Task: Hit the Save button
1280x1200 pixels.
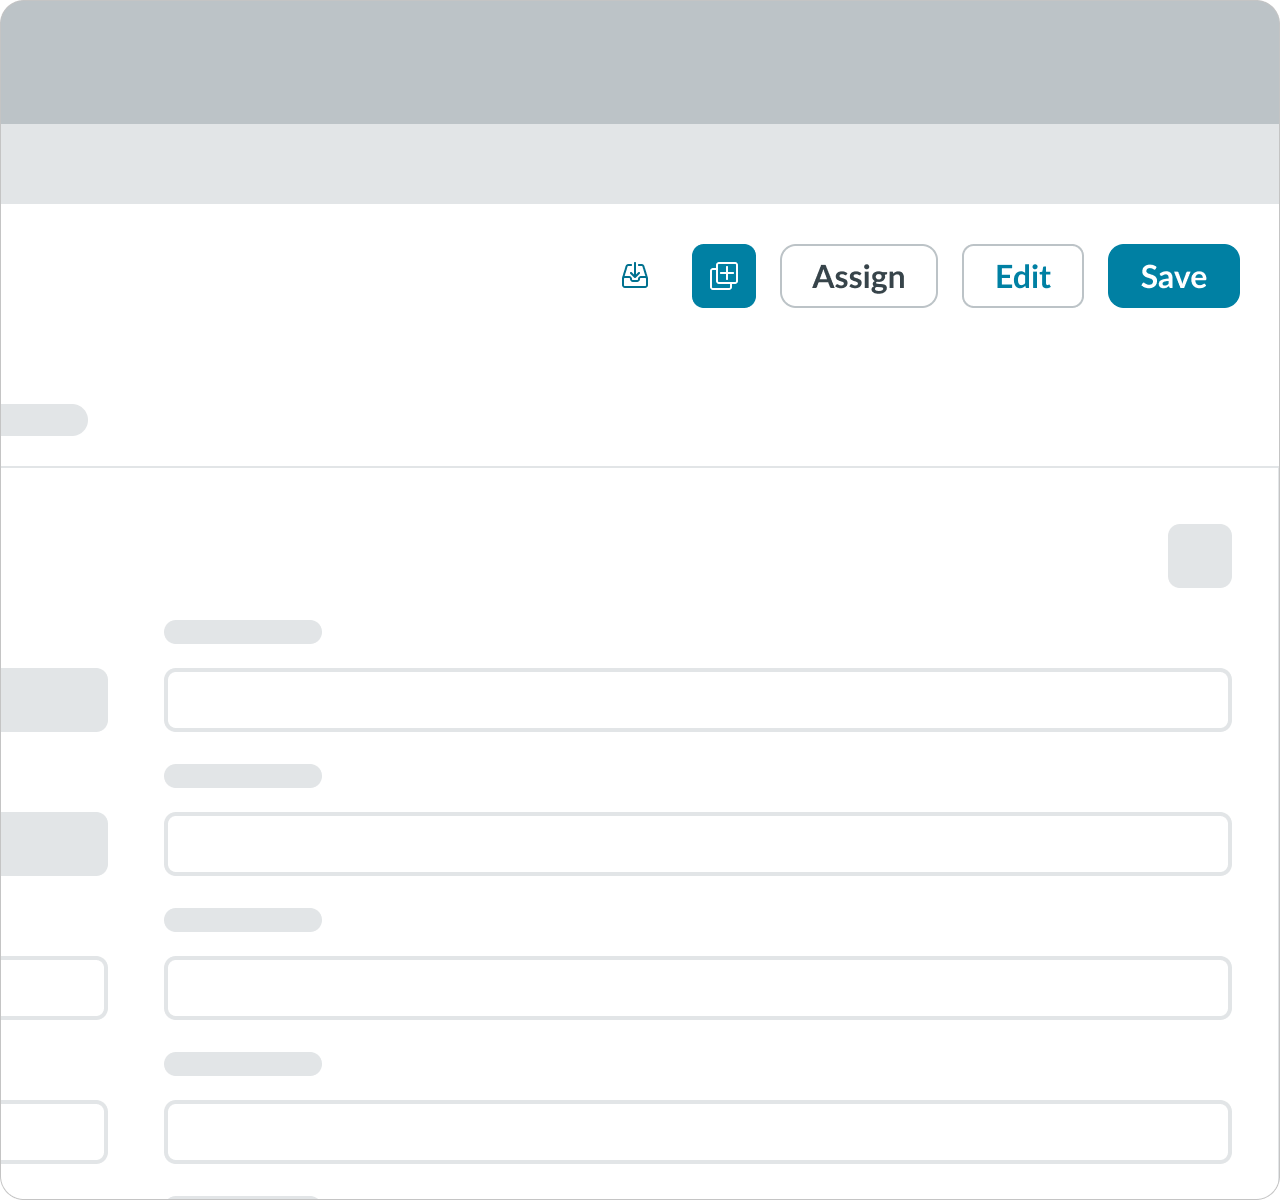Action: point(1173,276)
